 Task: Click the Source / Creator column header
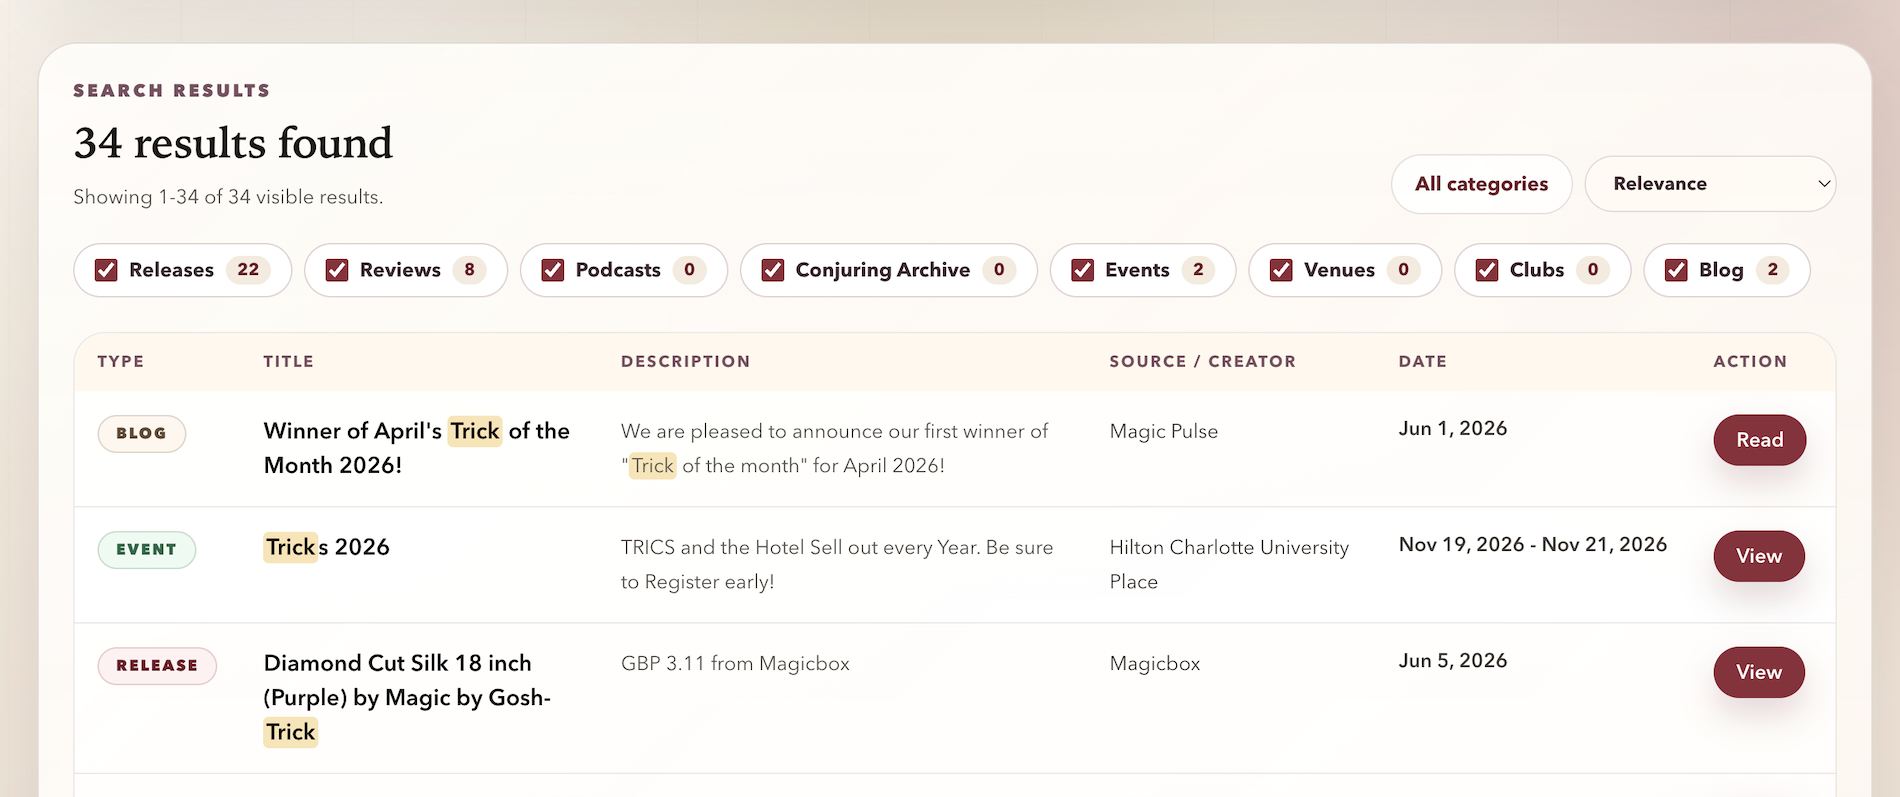(x=1202, y=361)
